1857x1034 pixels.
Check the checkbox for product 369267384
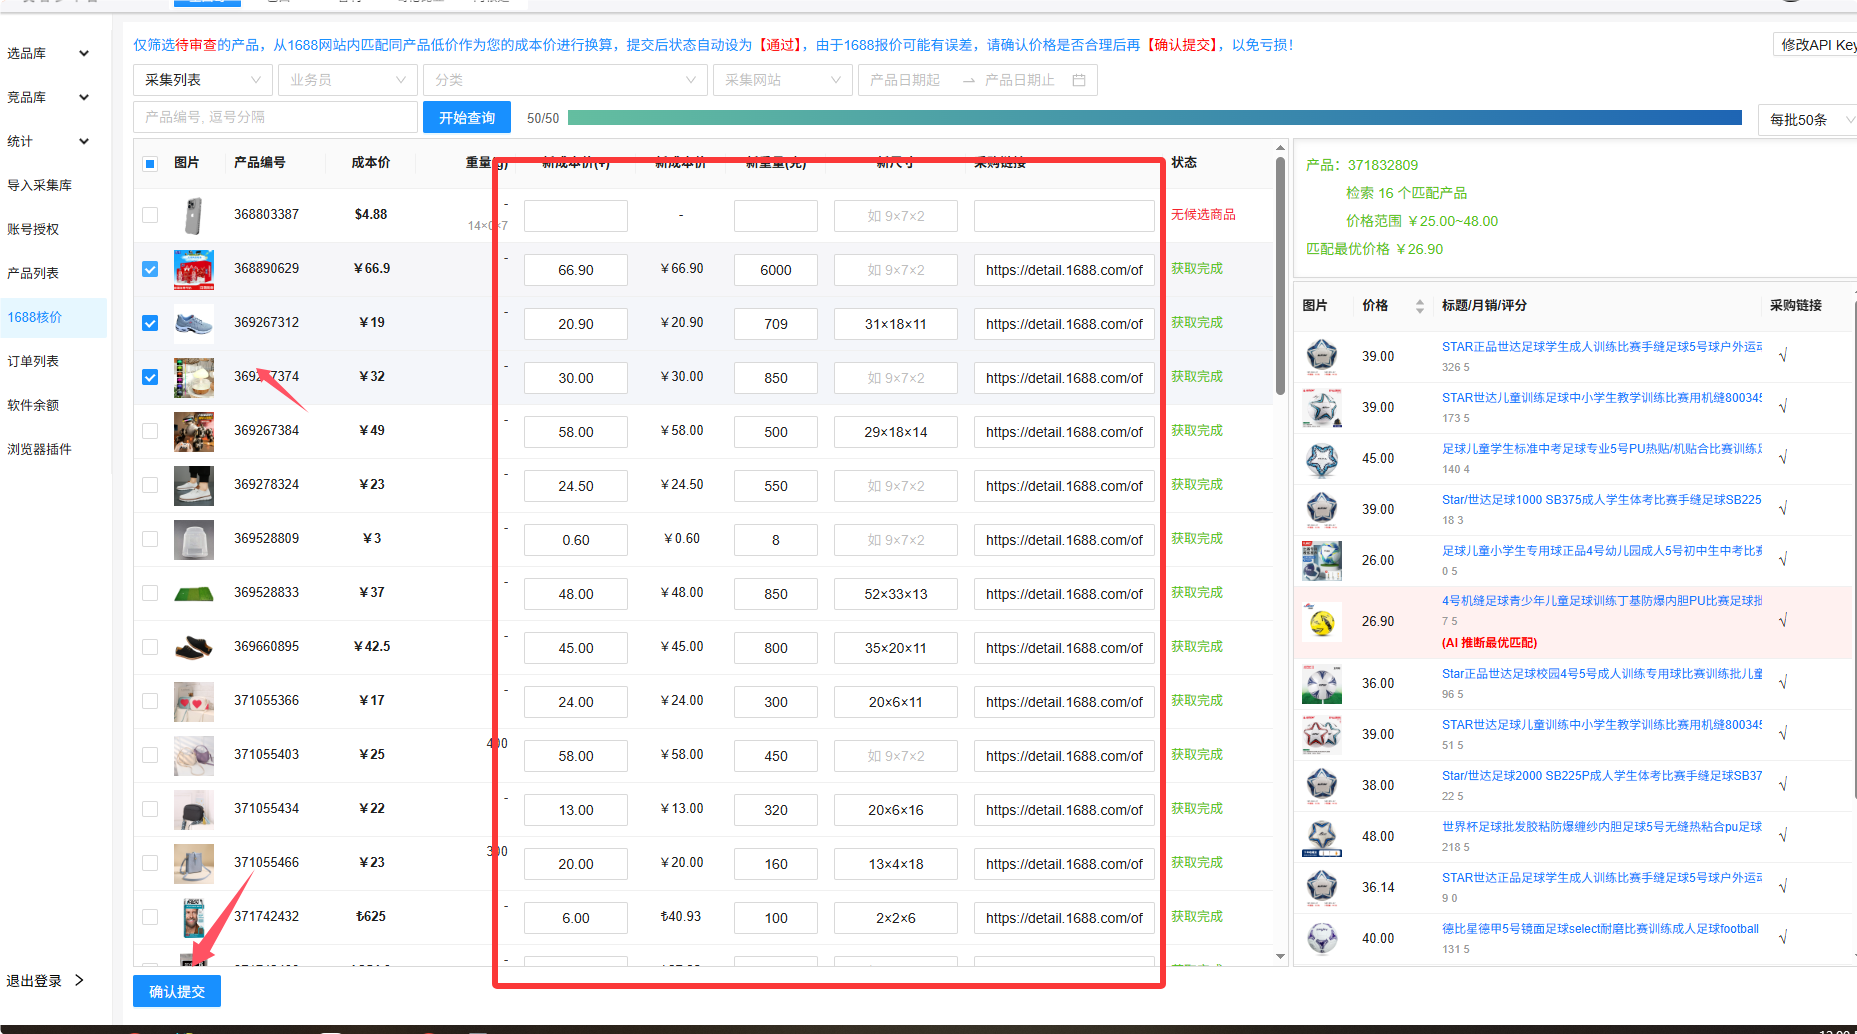(150, 431)
